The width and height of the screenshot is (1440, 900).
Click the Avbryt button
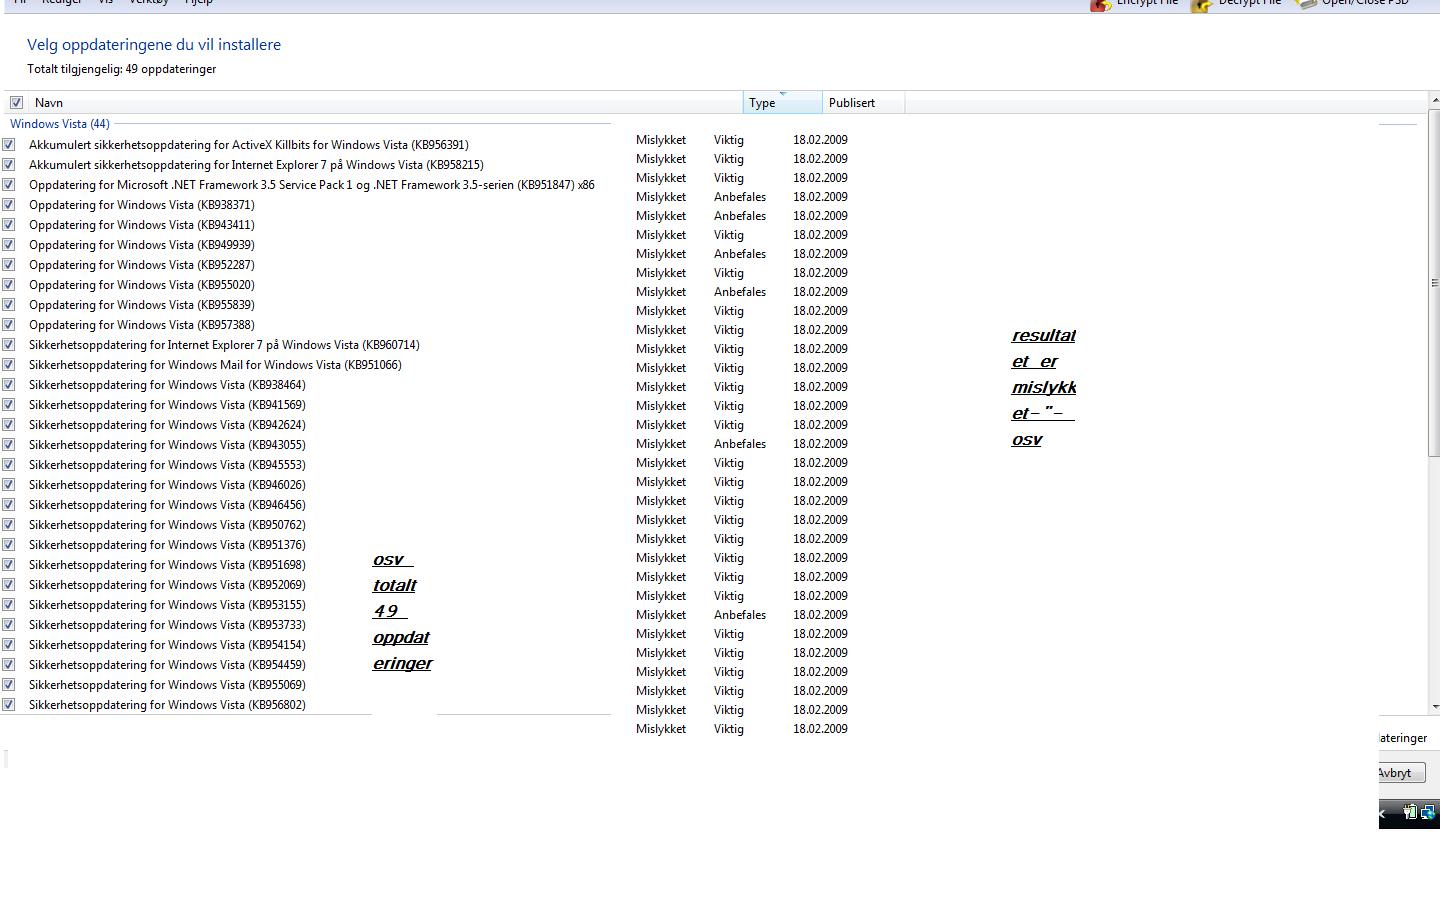point(1401,772)
